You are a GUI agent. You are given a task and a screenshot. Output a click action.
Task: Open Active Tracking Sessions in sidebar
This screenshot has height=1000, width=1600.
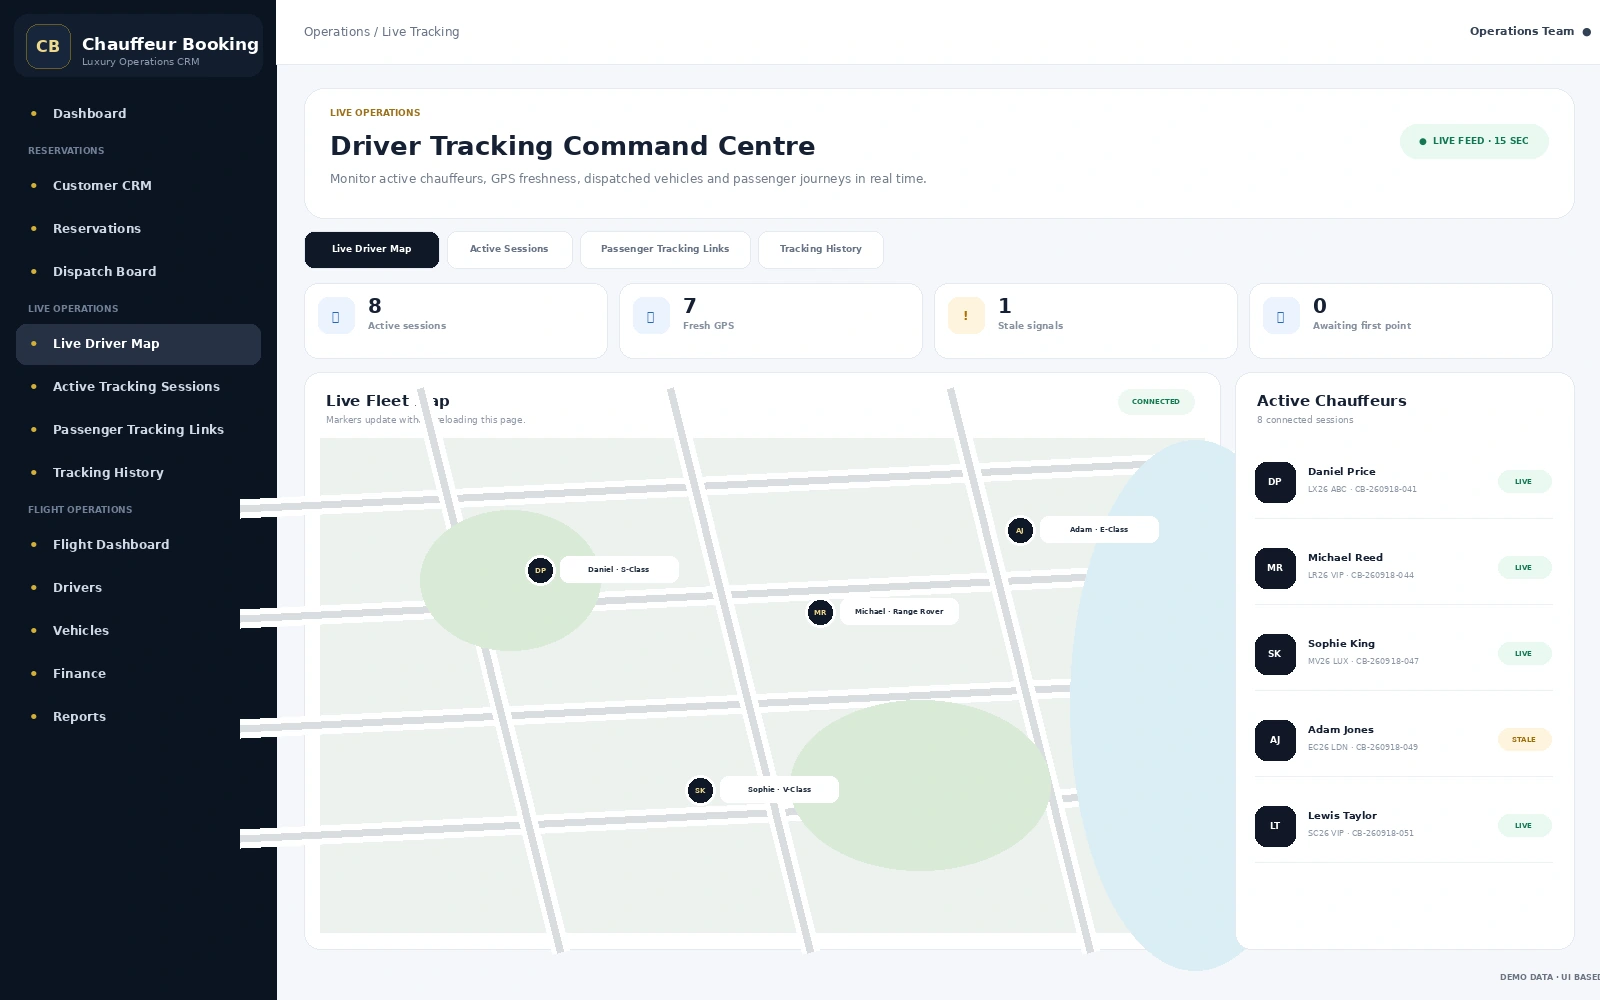coord(138,387)
